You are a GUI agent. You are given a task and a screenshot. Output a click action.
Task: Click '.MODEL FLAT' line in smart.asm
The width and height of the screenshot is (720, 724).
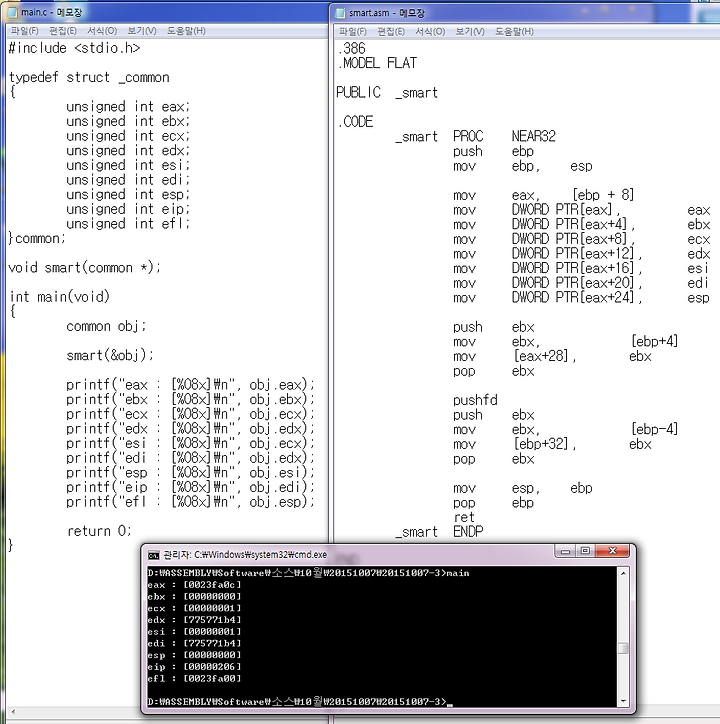pyautogui.click(x=377, y=63)
